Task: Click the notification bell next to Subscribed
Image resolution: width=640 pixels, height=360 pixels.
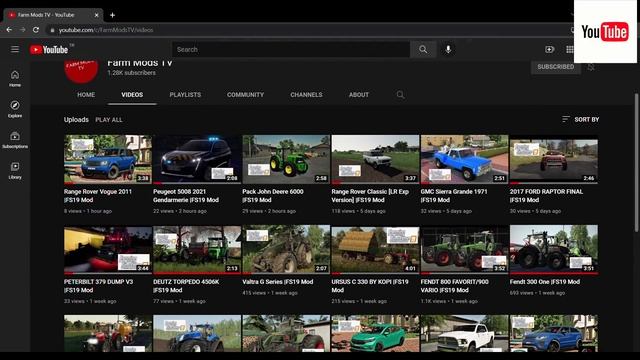Action: coord(591,67)
